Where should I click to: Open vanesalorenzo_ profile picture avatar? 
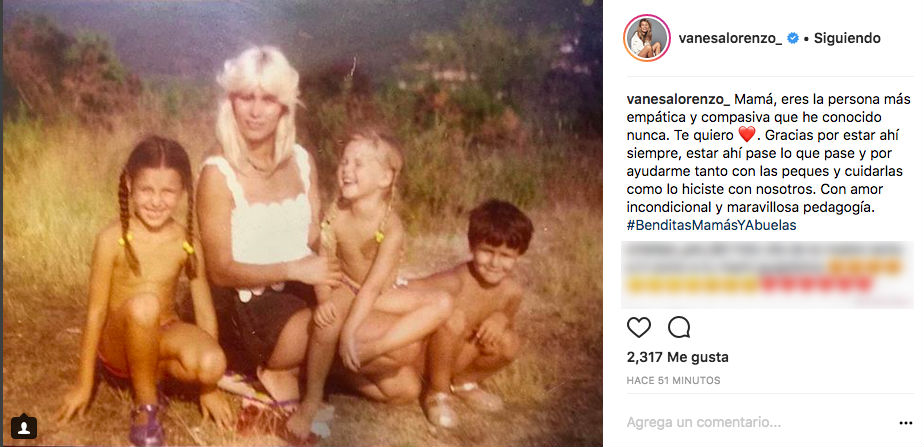tap(646, 38)
